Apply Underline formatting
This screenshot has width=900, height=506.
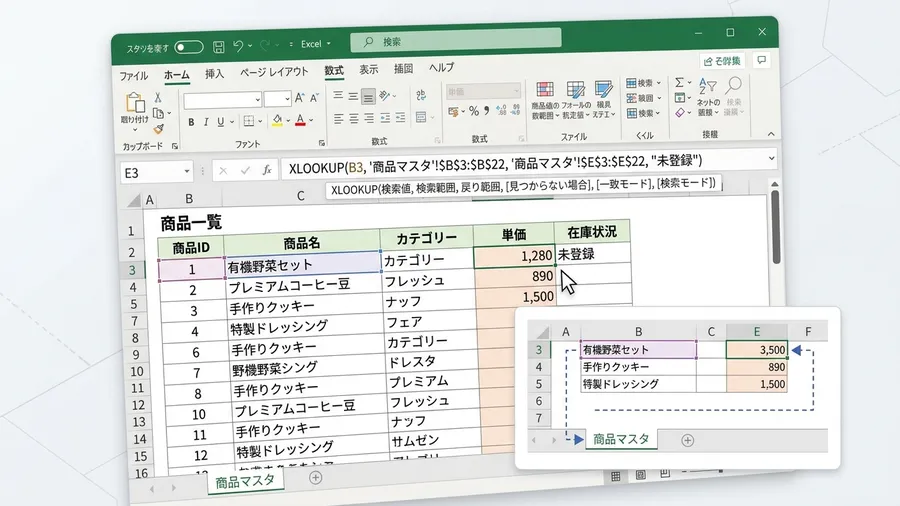click(220, 122)
